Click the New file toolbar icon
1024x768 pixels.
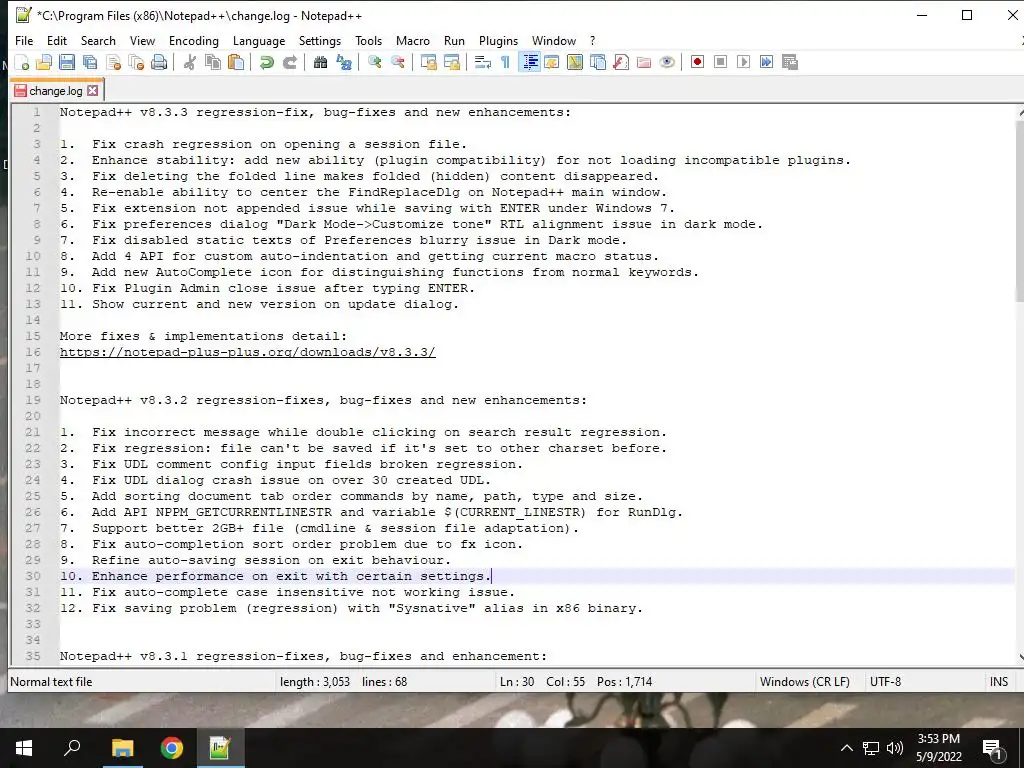[x=22, y=62]
